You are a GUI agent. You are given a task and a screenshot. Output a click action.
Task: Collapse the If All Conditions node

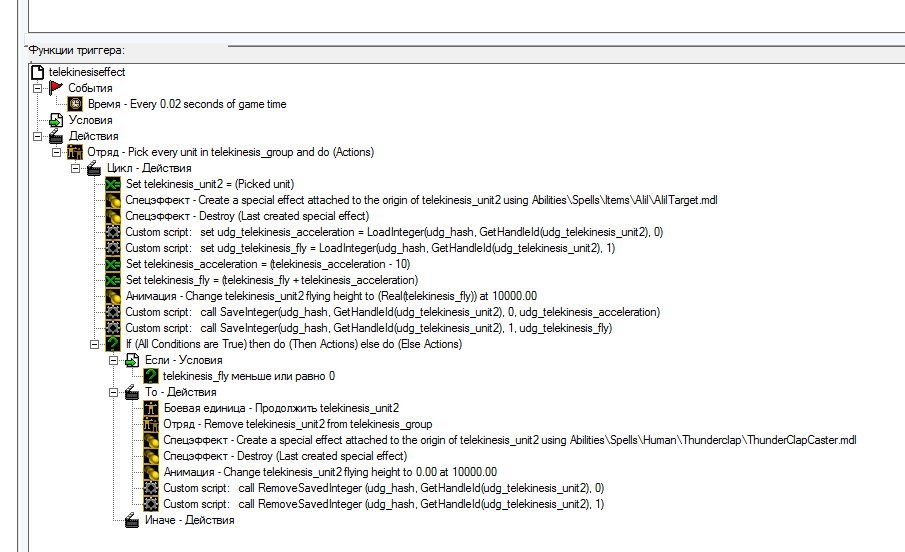[x=95, y=344]
